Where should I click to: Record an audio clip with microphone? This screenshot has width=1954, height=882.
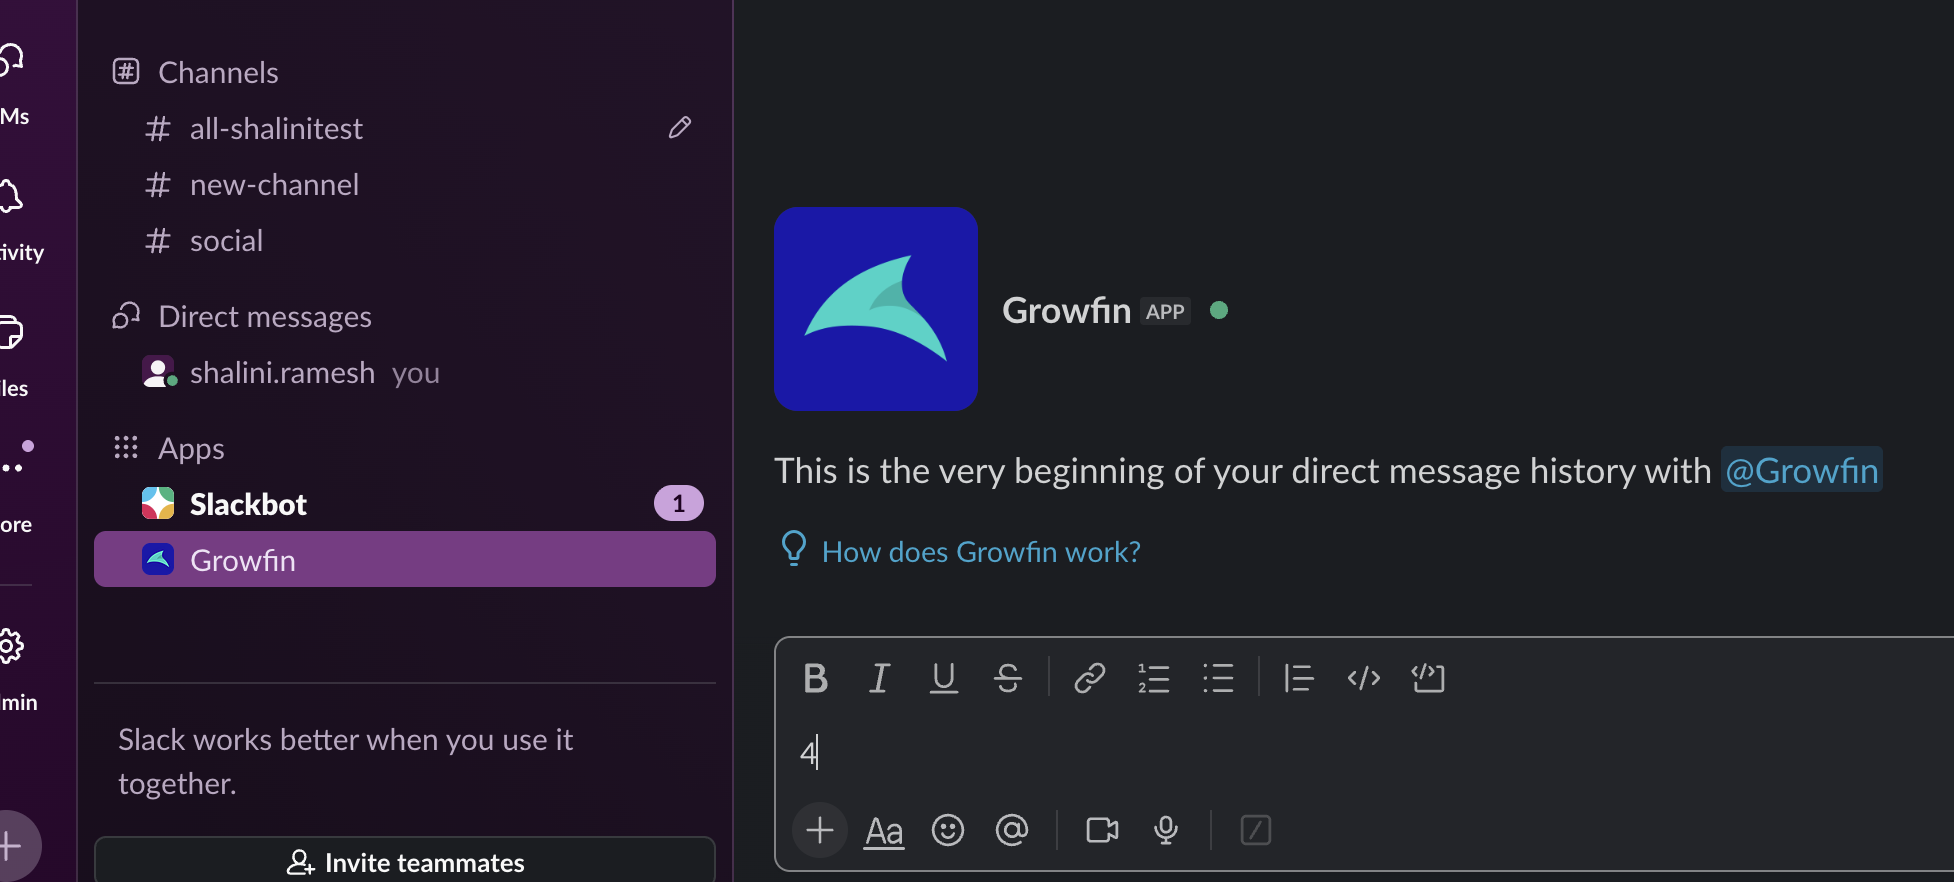pyautogui.click(x=1166, y=830)
